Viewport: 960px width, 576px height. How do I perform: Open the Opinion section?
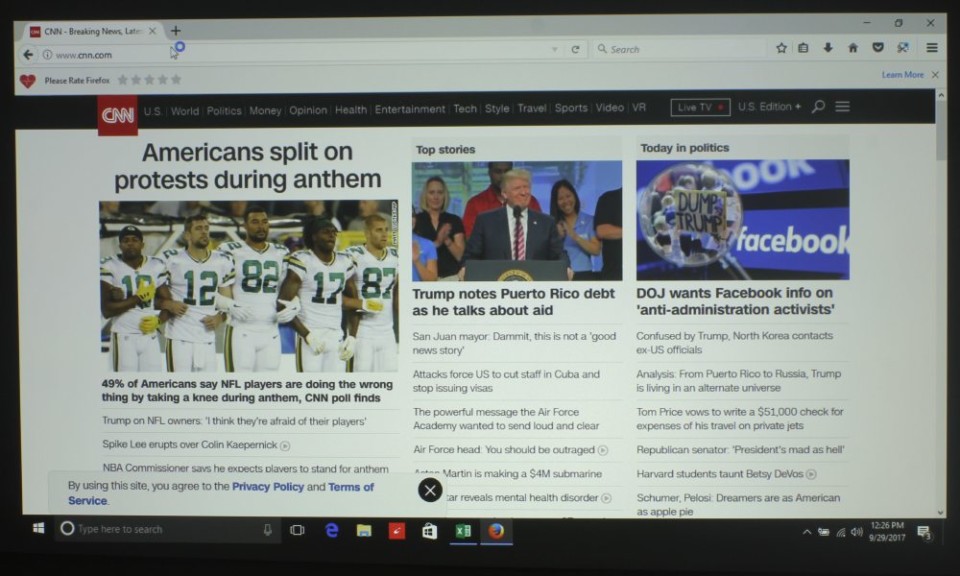pos(308,110)
